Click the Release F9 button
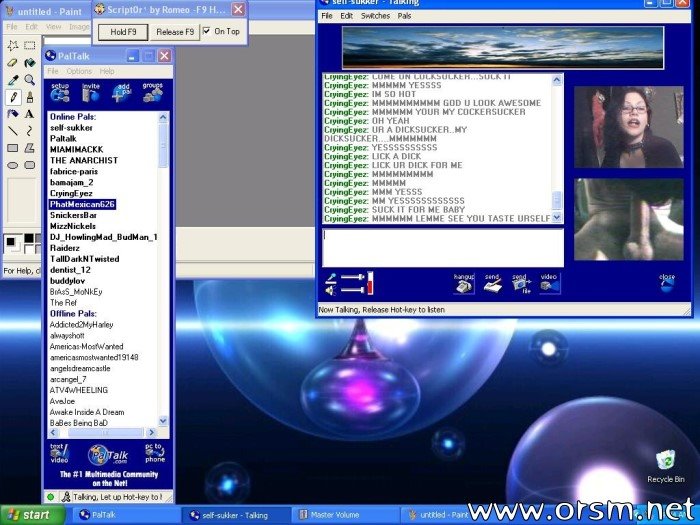 tap(175, 32)
